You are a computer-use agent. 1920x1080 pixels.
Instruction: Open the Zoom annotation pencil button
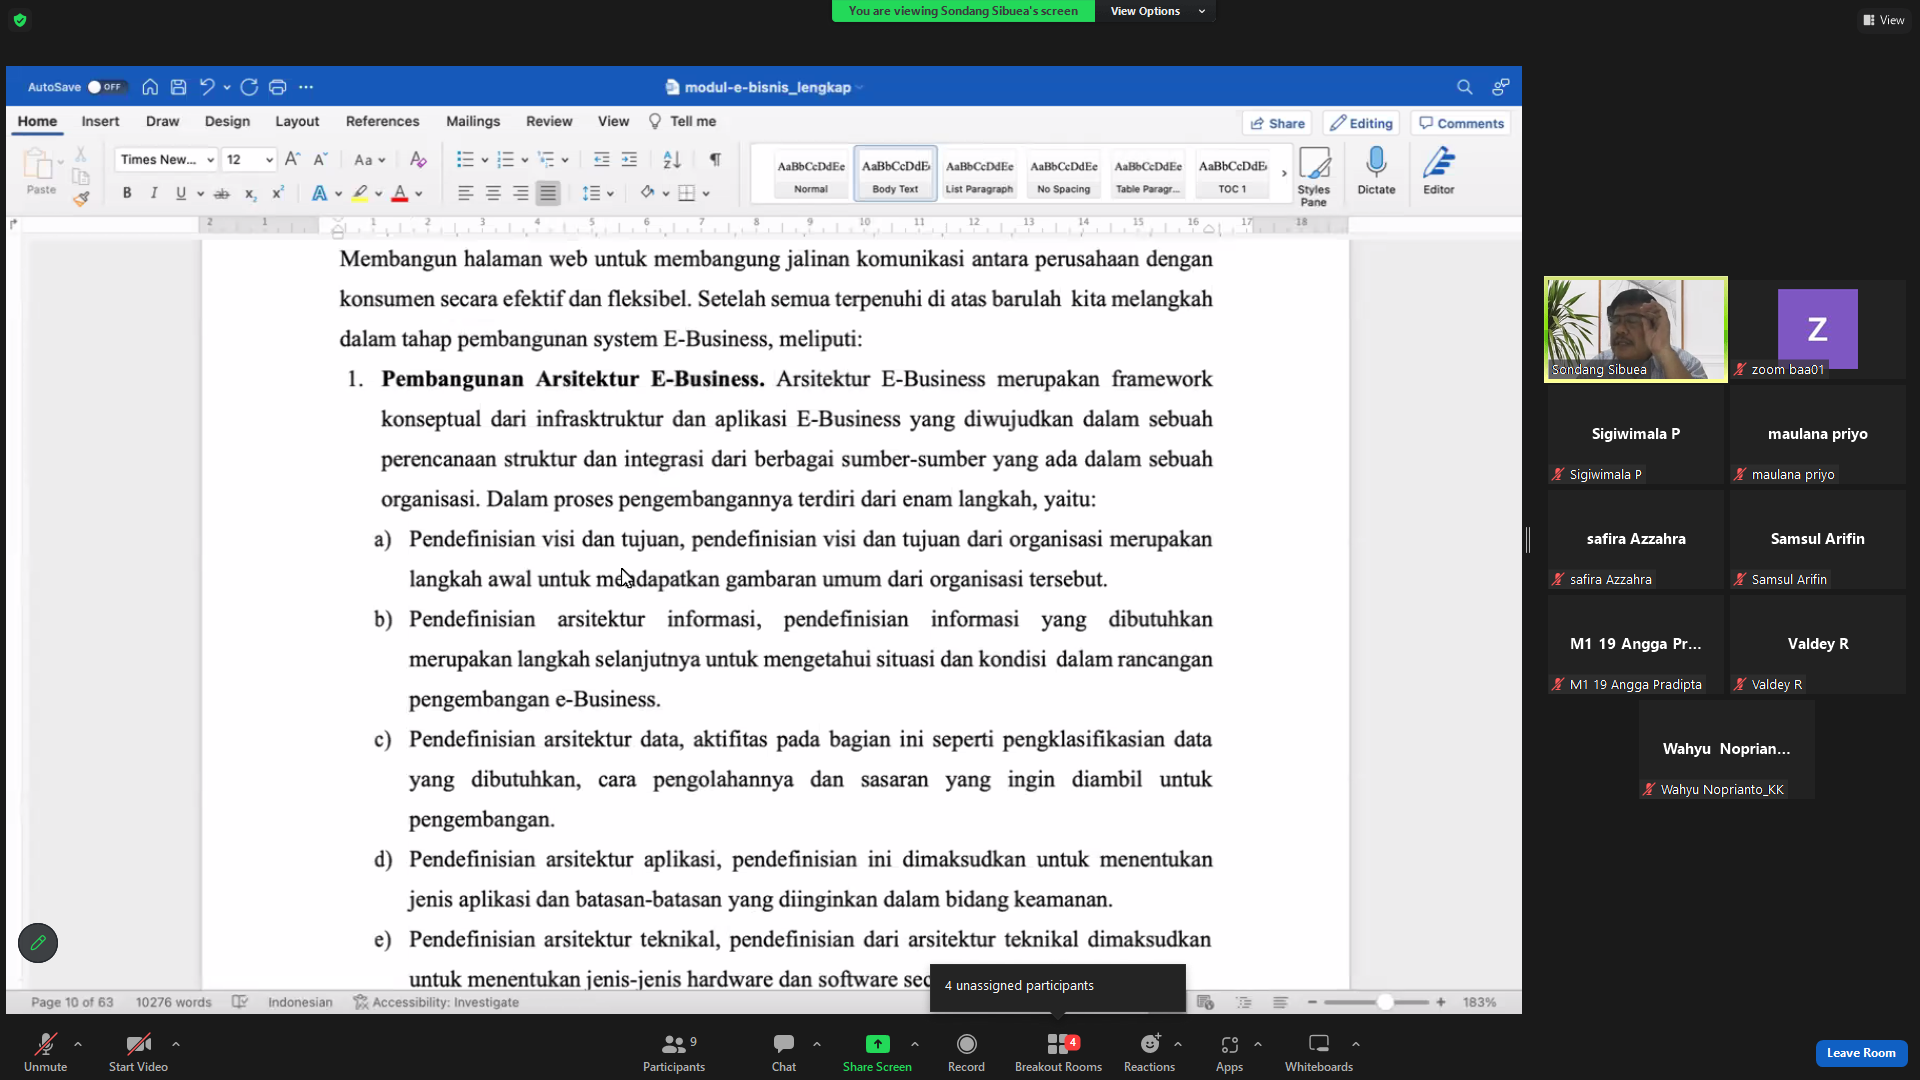click(x=38, y=942)
